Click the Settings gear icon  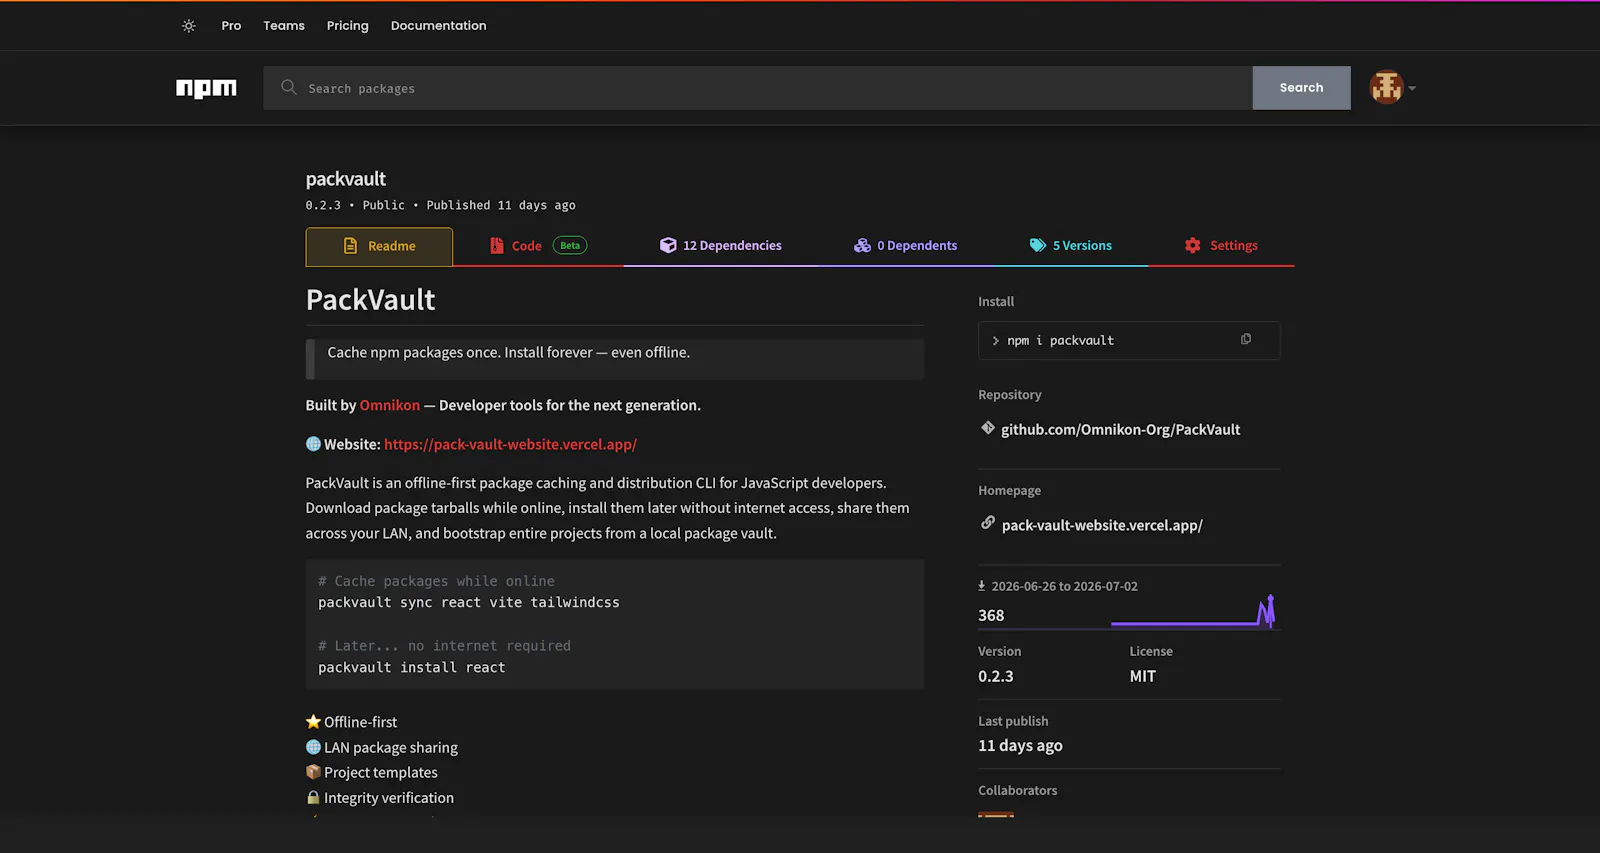tap(1193, 245)
